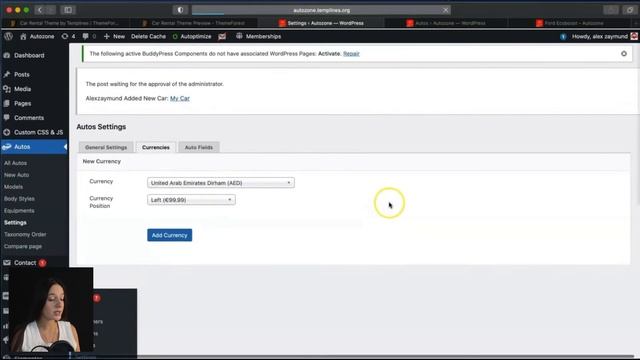Open the Howdy, alex zaymund account menu
The width and height of the screenshot is (640, 360).
click(604, 36)
